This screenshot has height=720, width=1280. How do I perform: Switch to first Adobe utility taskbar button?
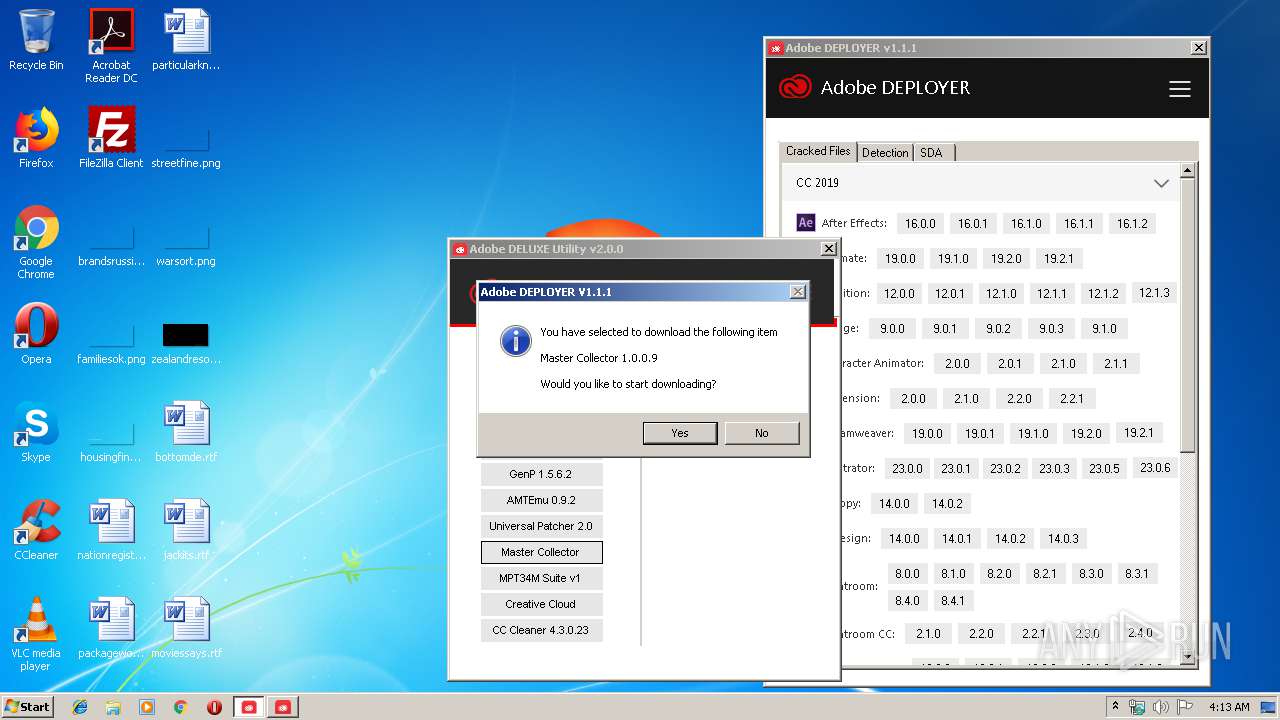[249, 707]
